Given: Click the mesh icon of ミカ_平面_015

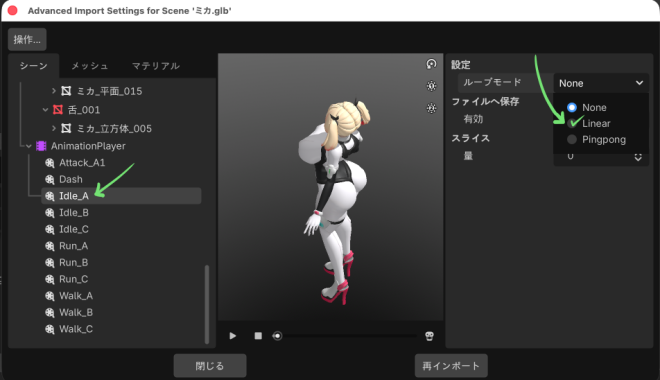Looking at the screenshot, I should pos(66,91).
